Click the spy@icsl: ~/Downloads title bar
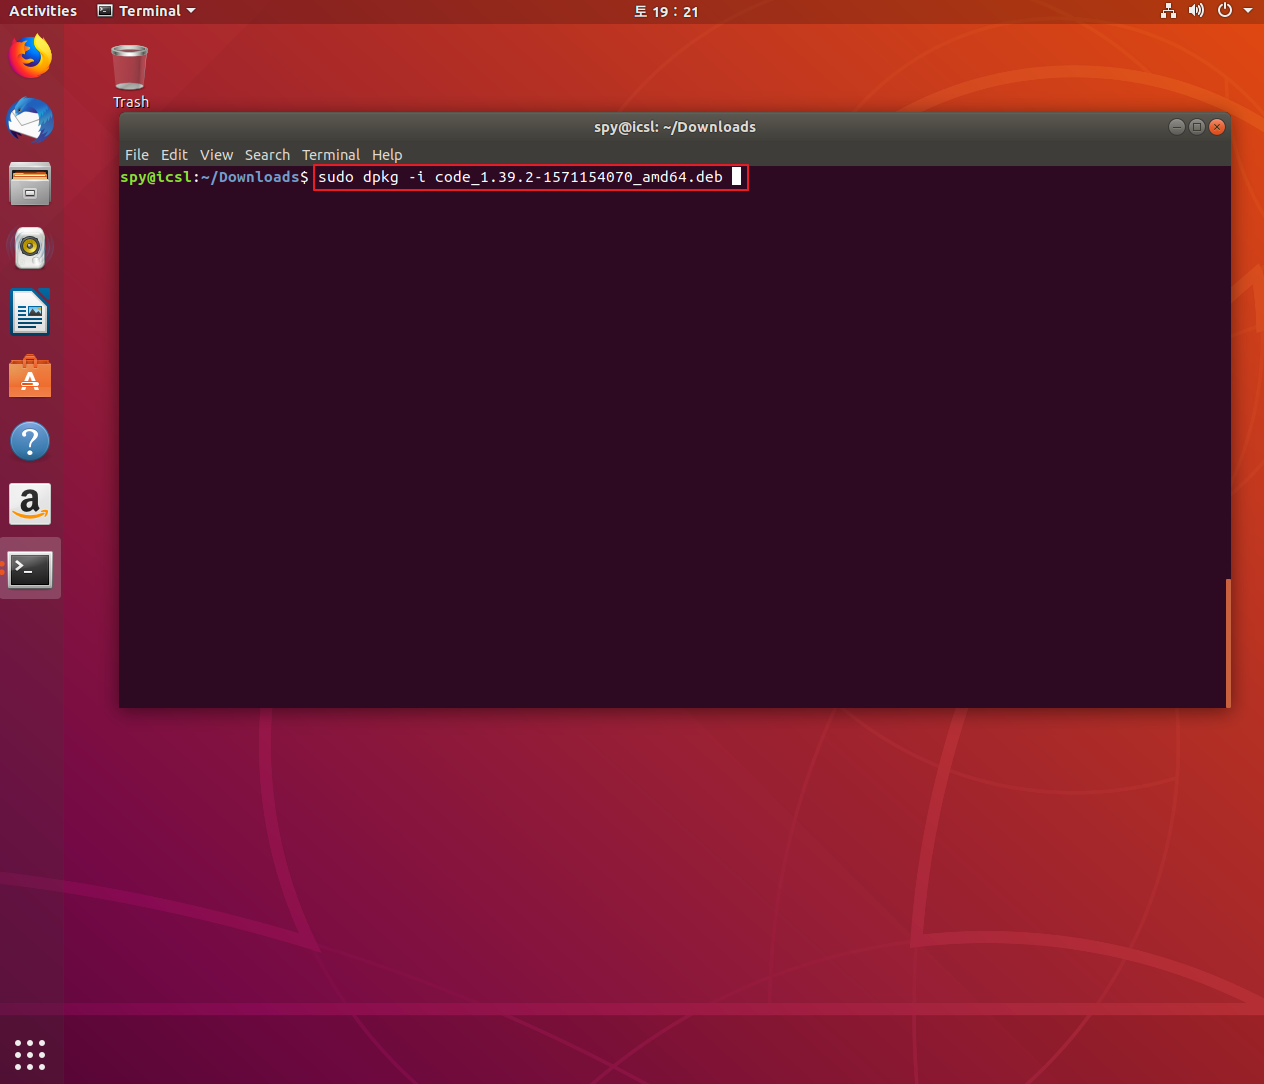1264x1084 pixels. tap(675, 127)
